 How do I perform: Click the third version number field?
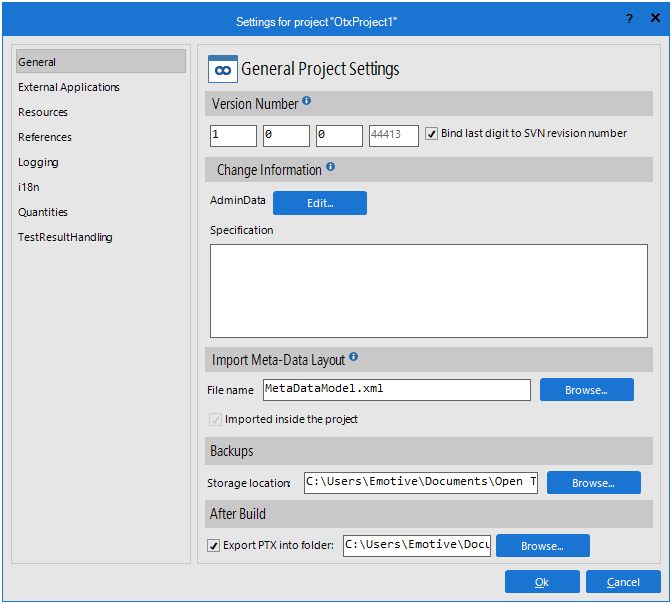(x=339, y=136)
